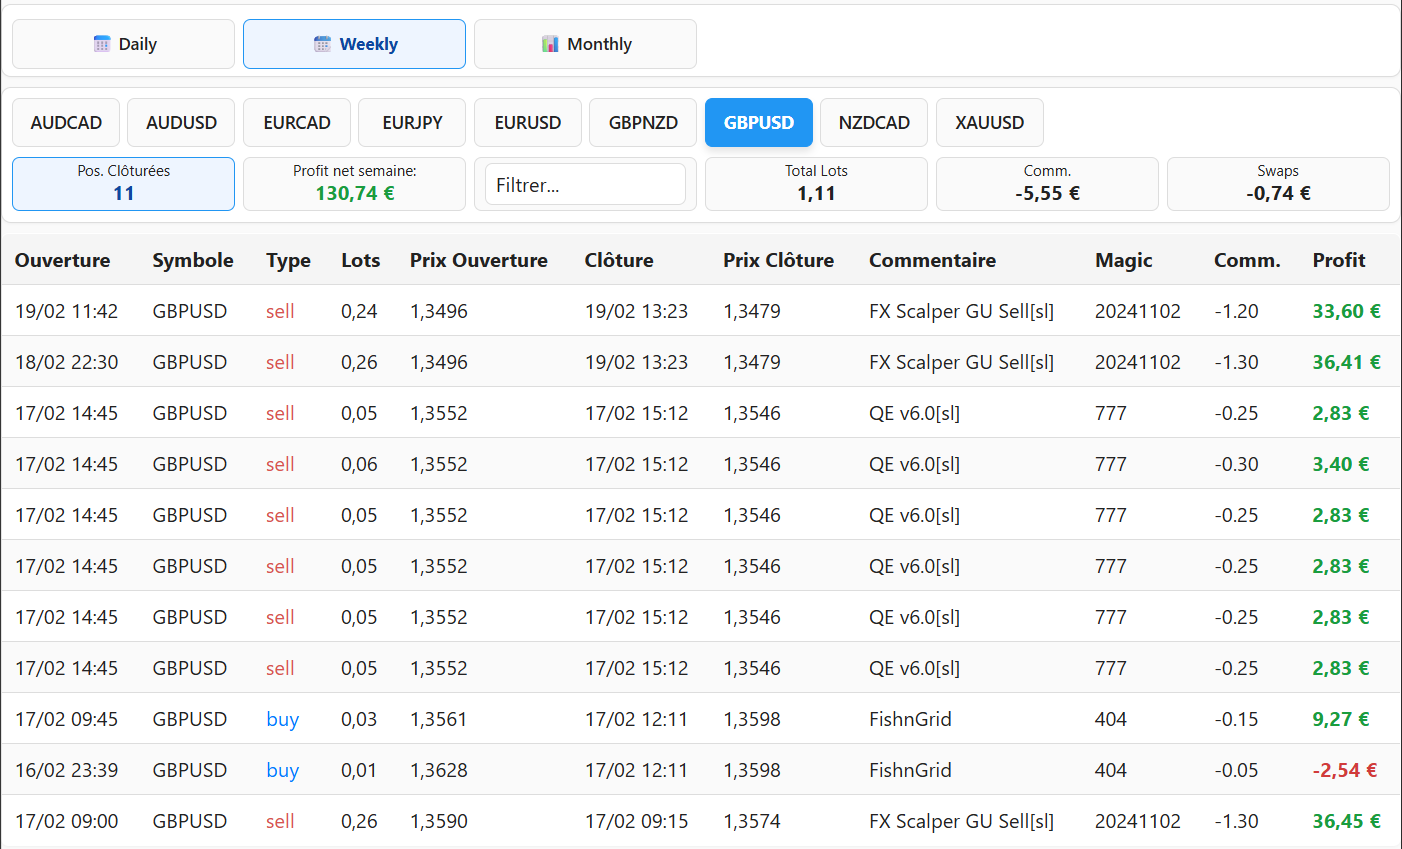
Task: Sort table by Profit column header
Action: pos(1338,260)
